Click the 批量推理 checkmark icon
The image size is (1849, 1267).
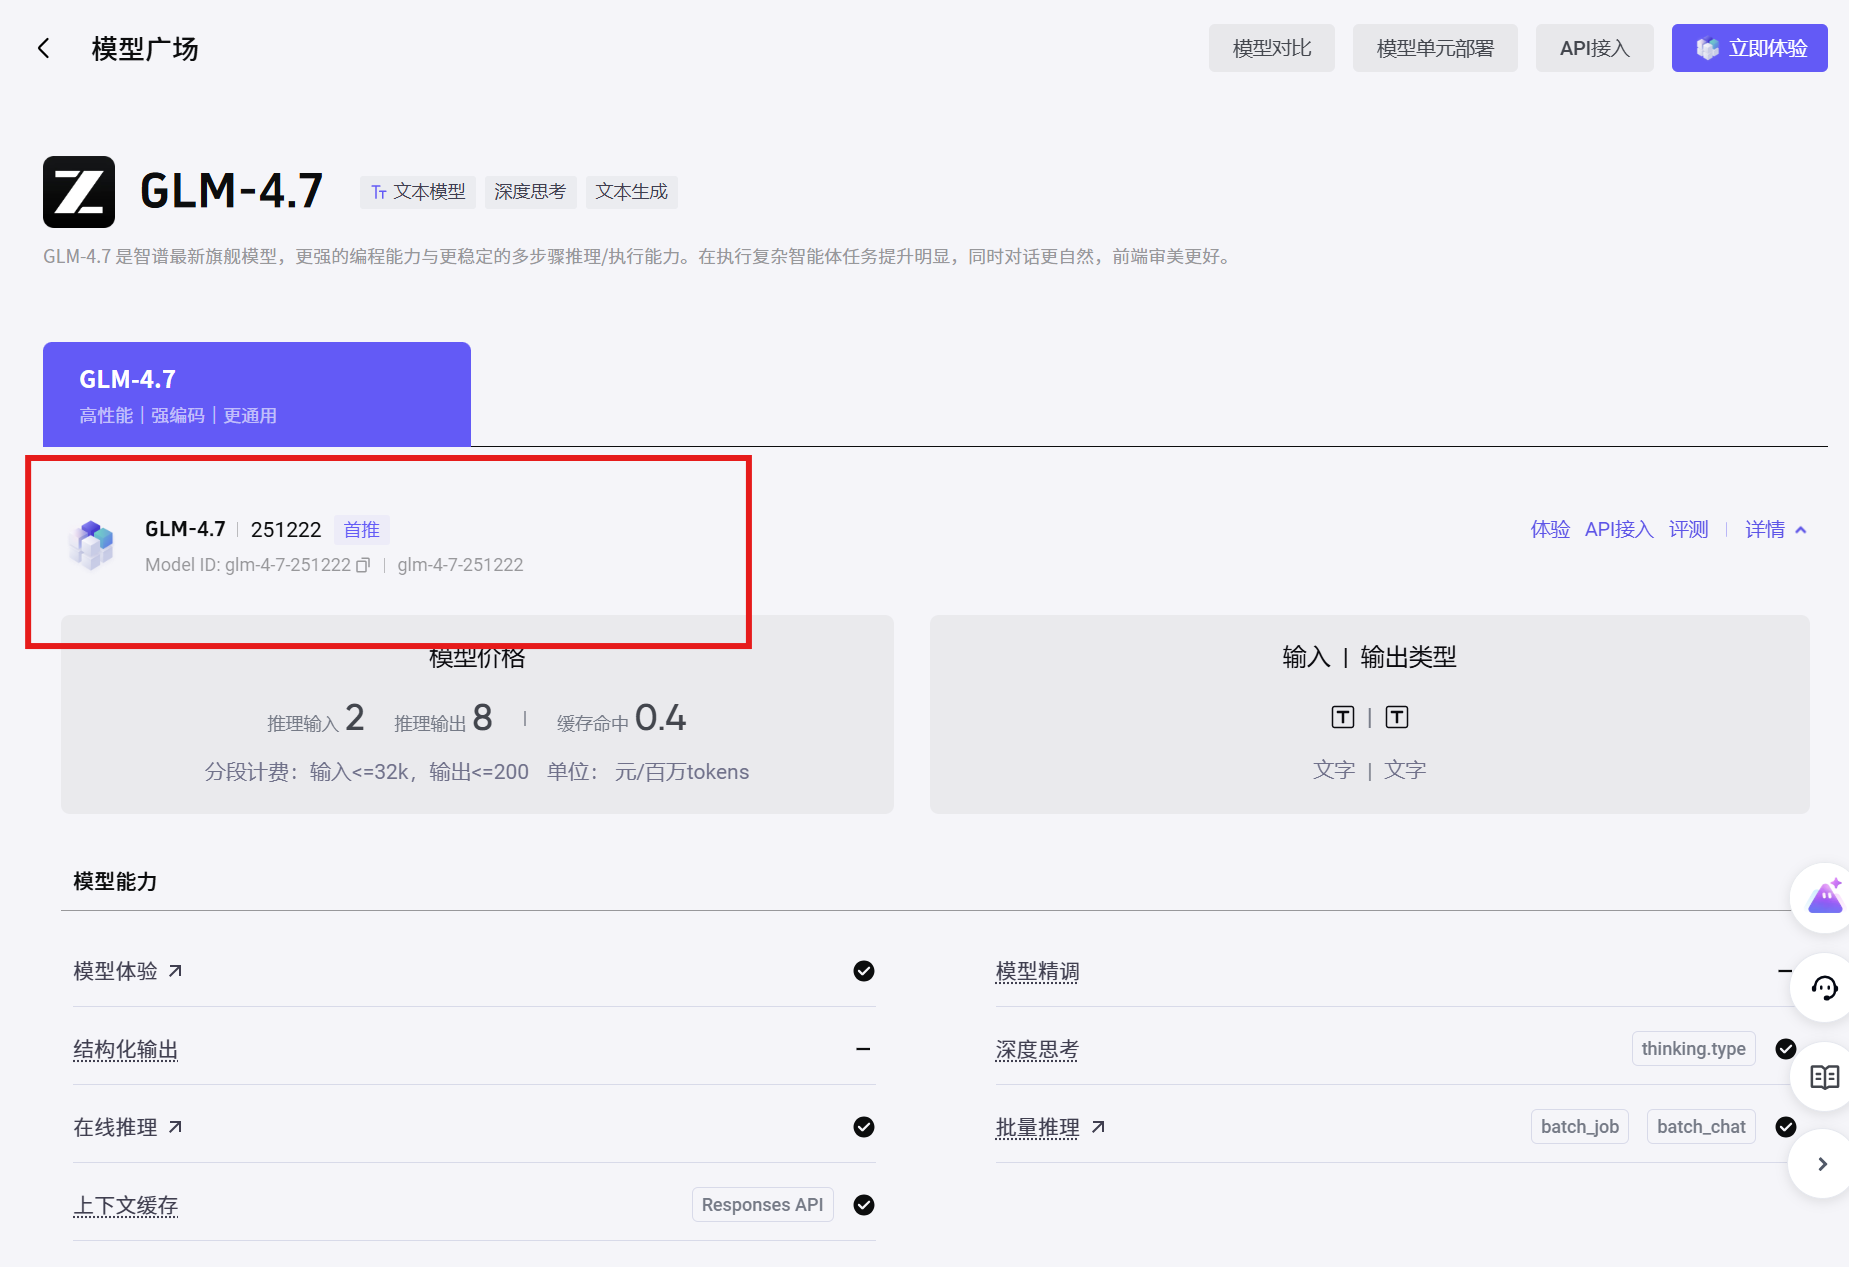1786,1127
